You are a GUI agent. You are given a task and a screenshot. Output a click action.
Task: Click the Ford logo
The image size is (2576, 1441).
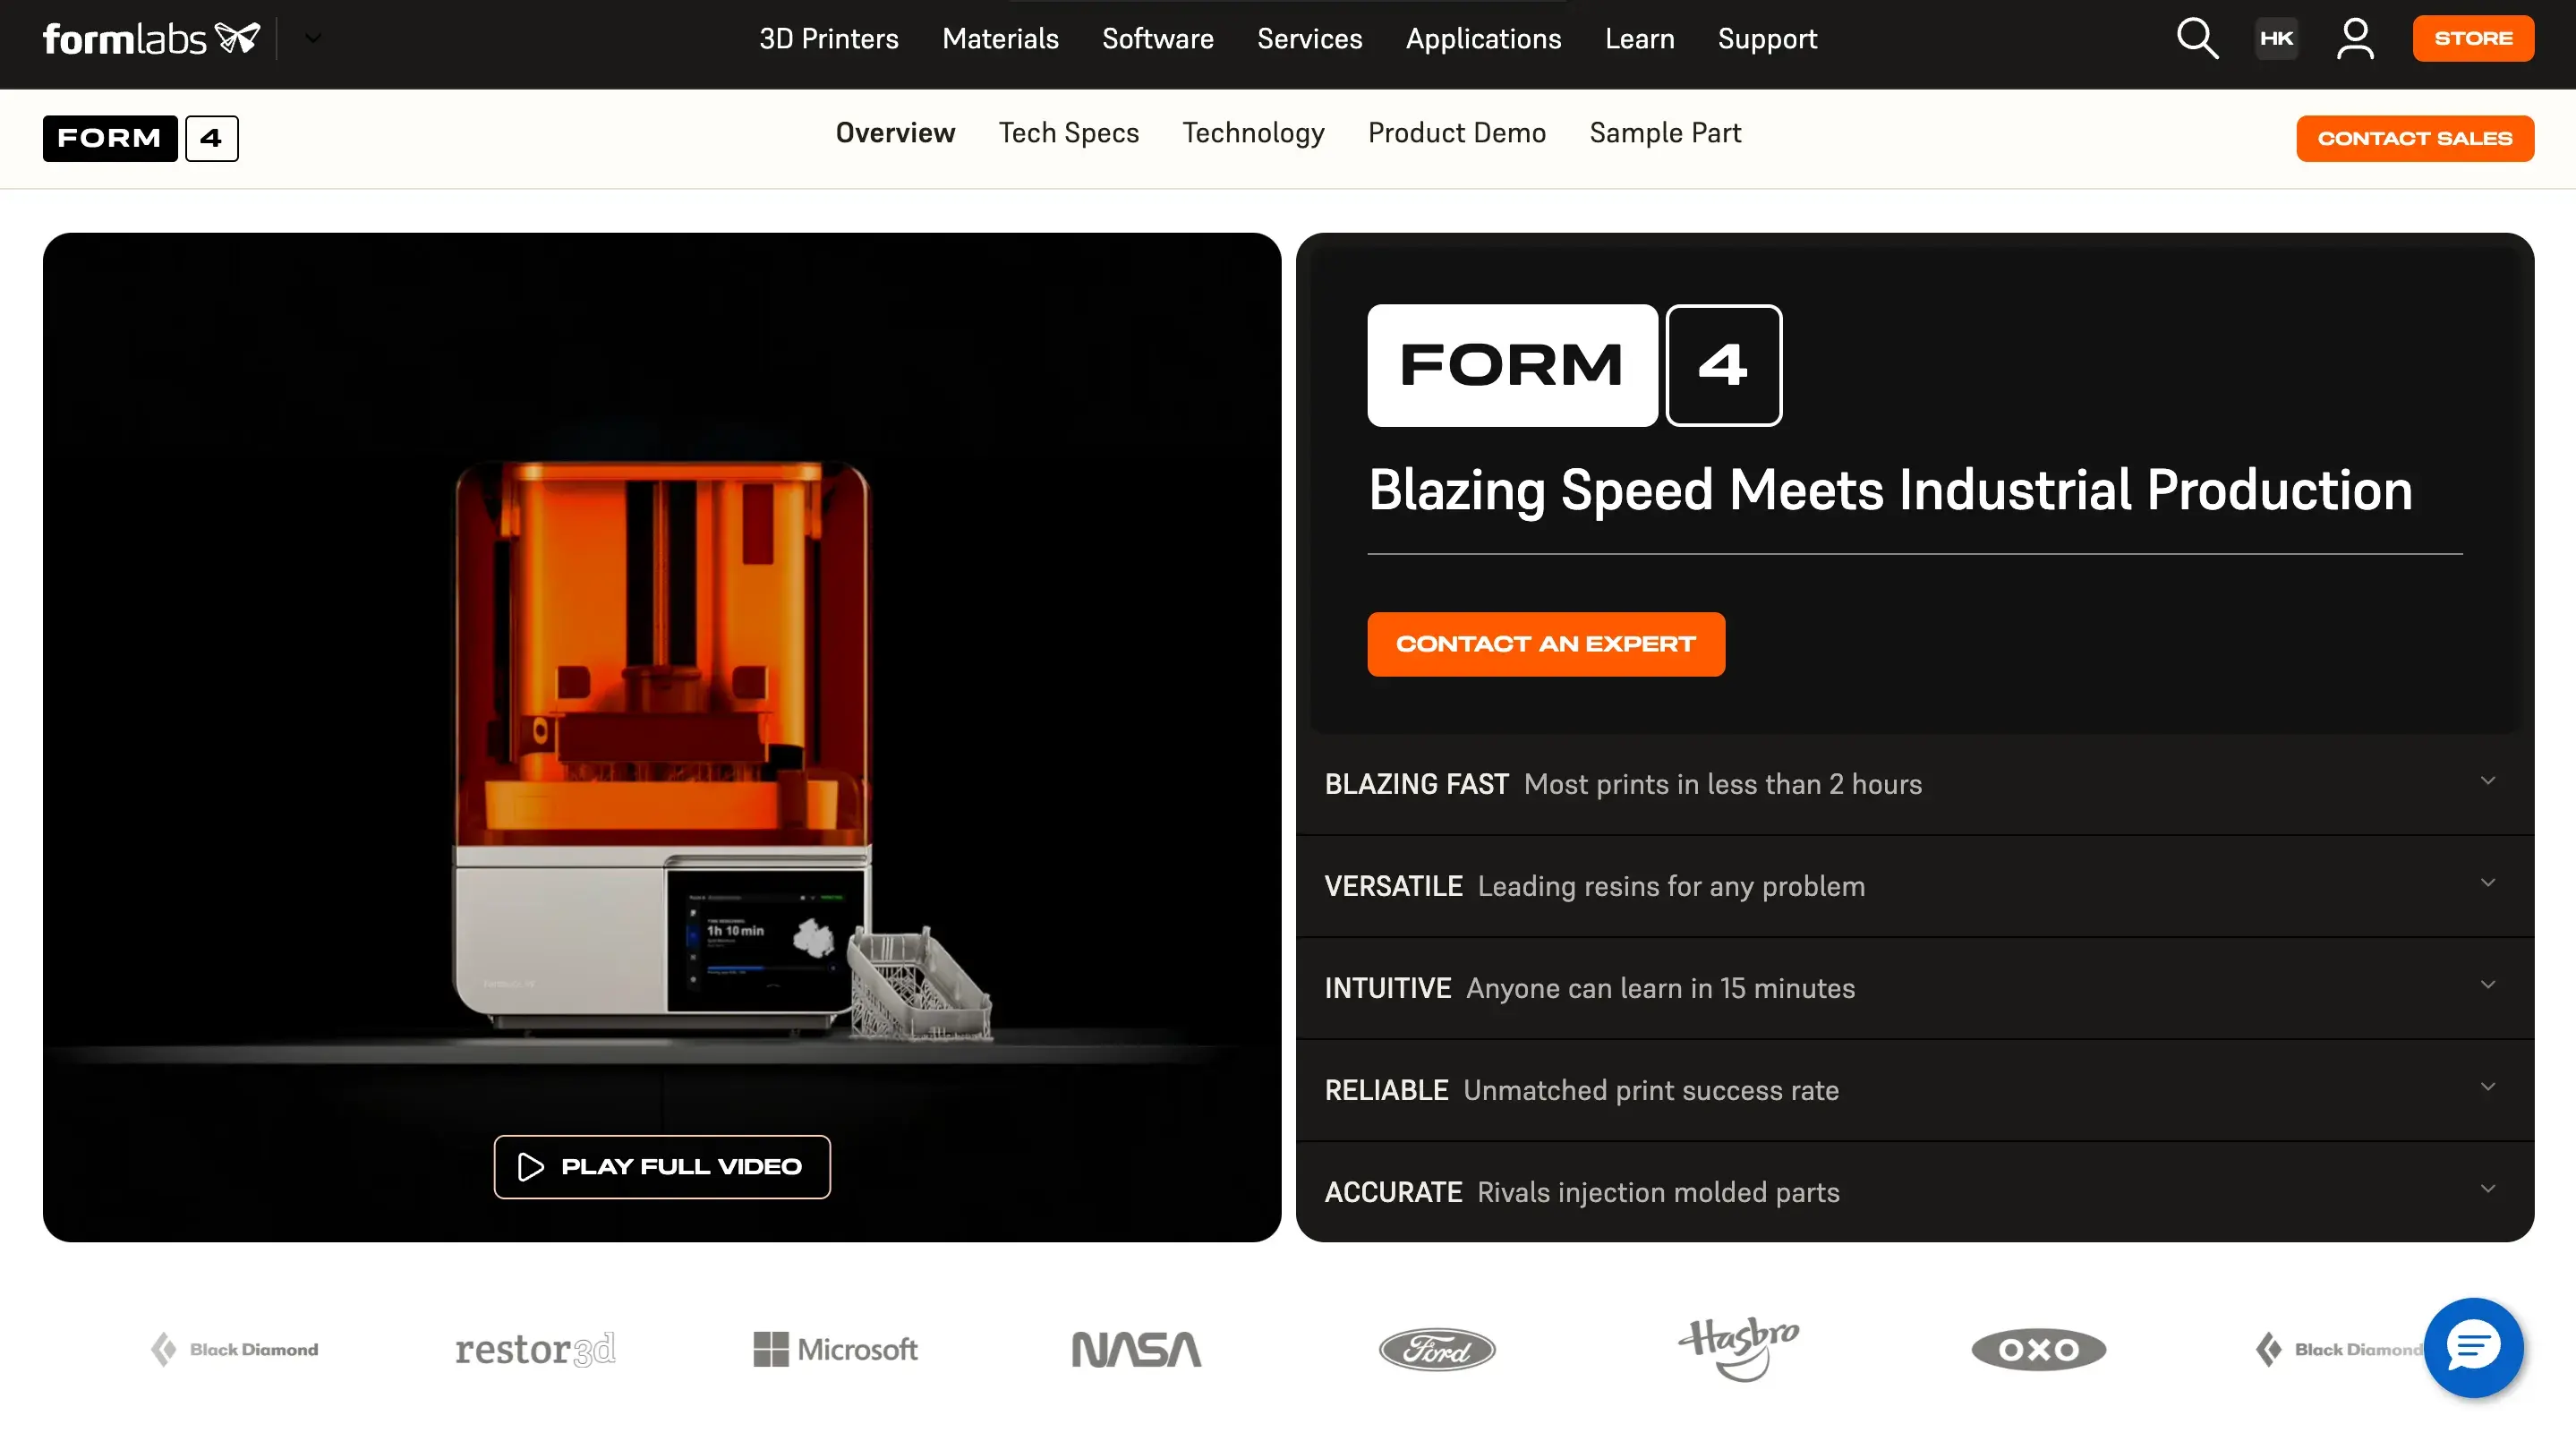tap(1436, 1349)
